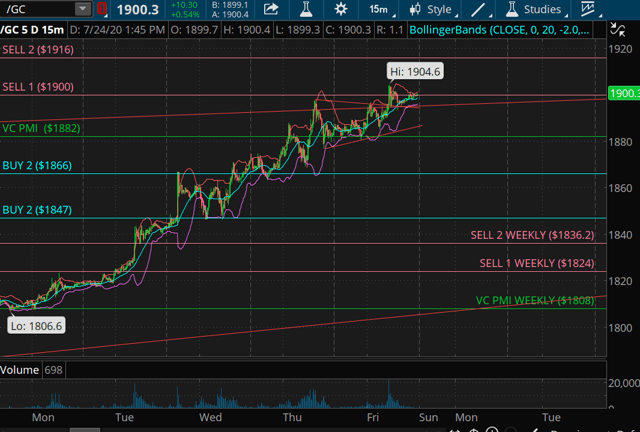The width and height of the screenshot is (640, 432).
Task: Click the 1920 price axis label
Action: pos(620,49)
